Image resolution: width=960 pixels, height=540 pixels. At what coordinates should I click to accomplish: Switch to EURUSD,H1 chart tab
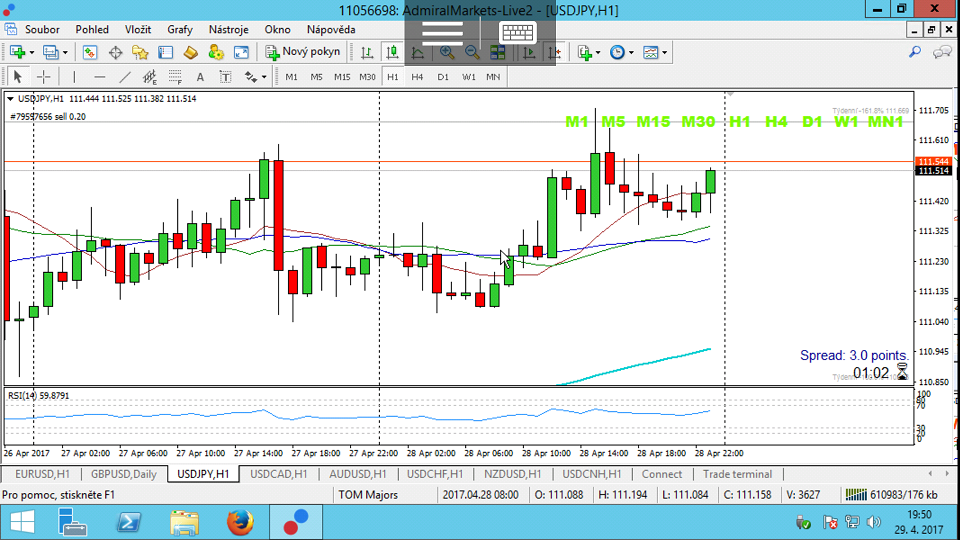[42, 474]
